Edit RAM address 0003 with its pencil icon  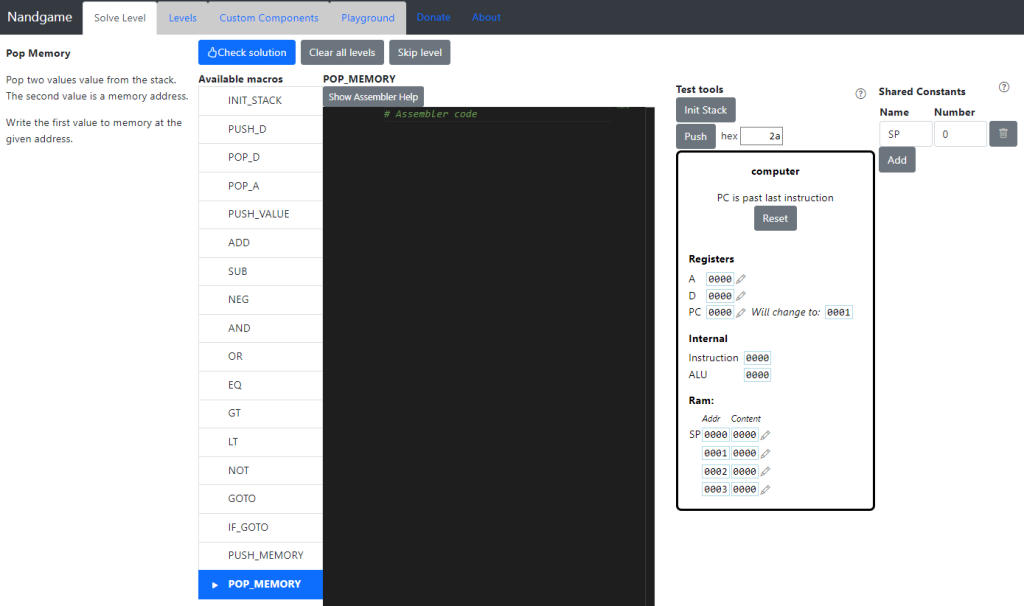[x=765, y=490]
